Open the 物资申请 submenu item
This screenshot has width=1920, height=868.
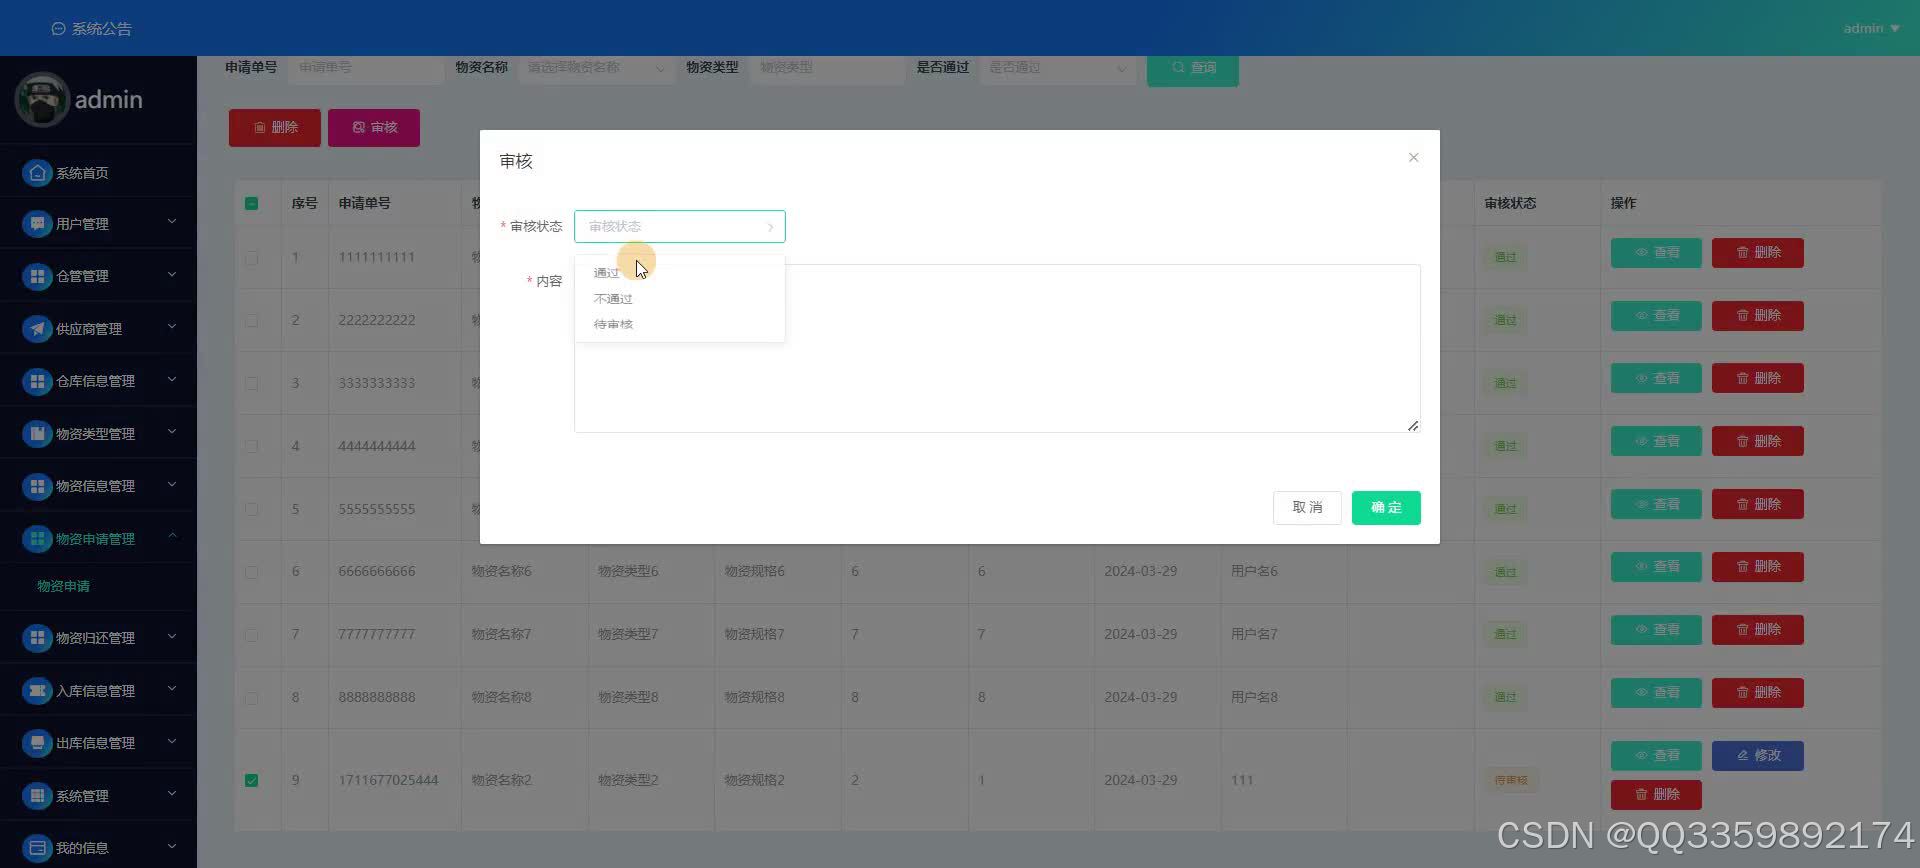[x=63, y=586]
